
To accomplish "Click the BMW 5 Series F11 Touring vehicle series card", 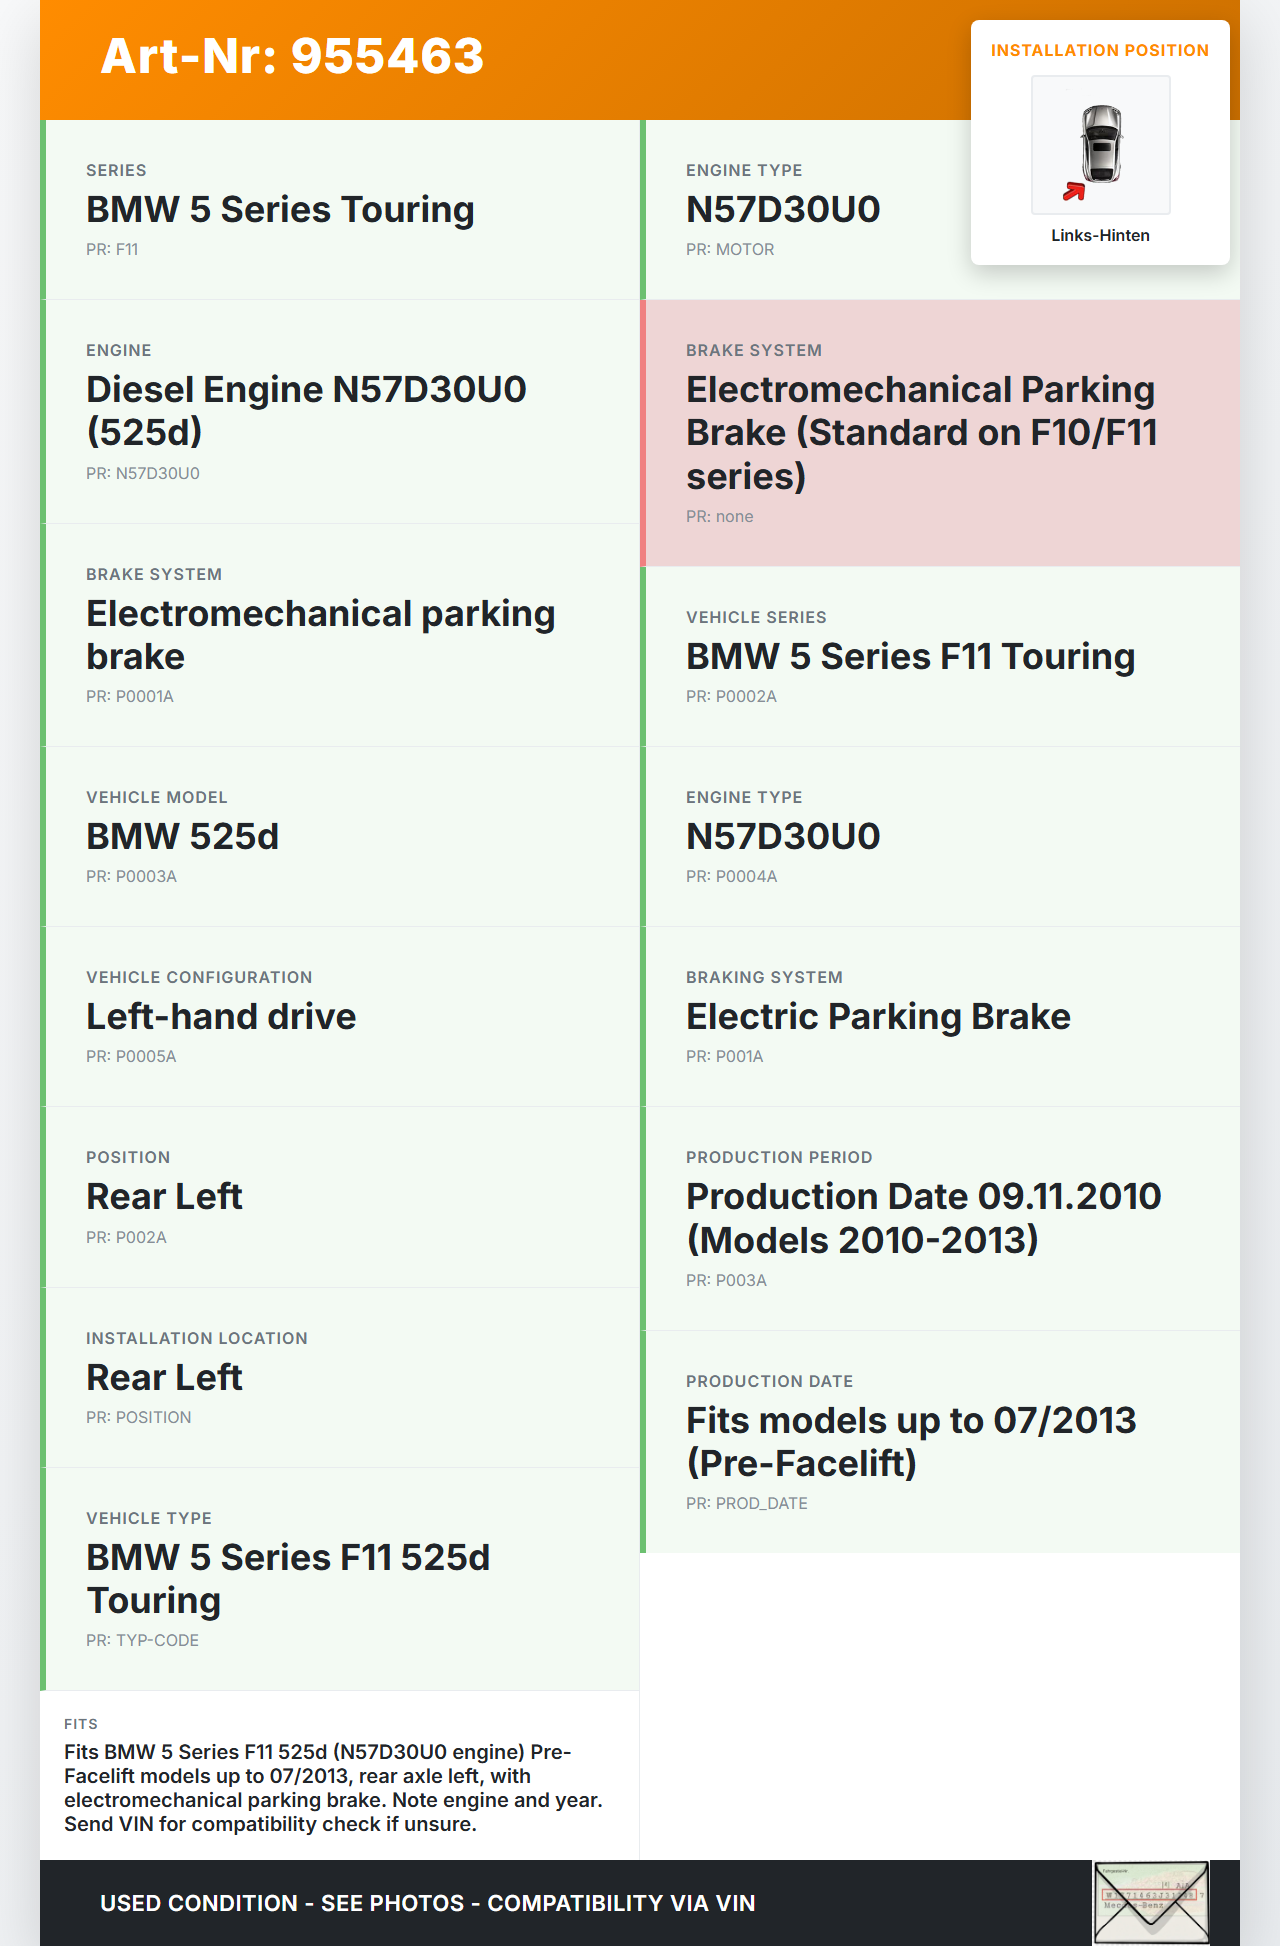I will (x=940, y=657).
